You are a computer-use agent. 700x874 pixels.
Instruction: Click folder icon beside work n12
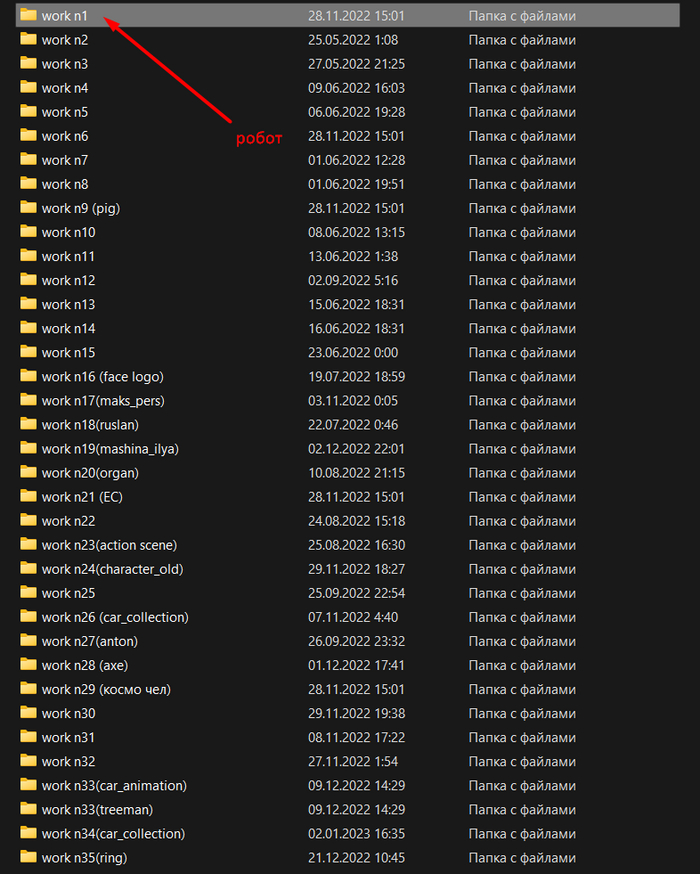[28, 279]
